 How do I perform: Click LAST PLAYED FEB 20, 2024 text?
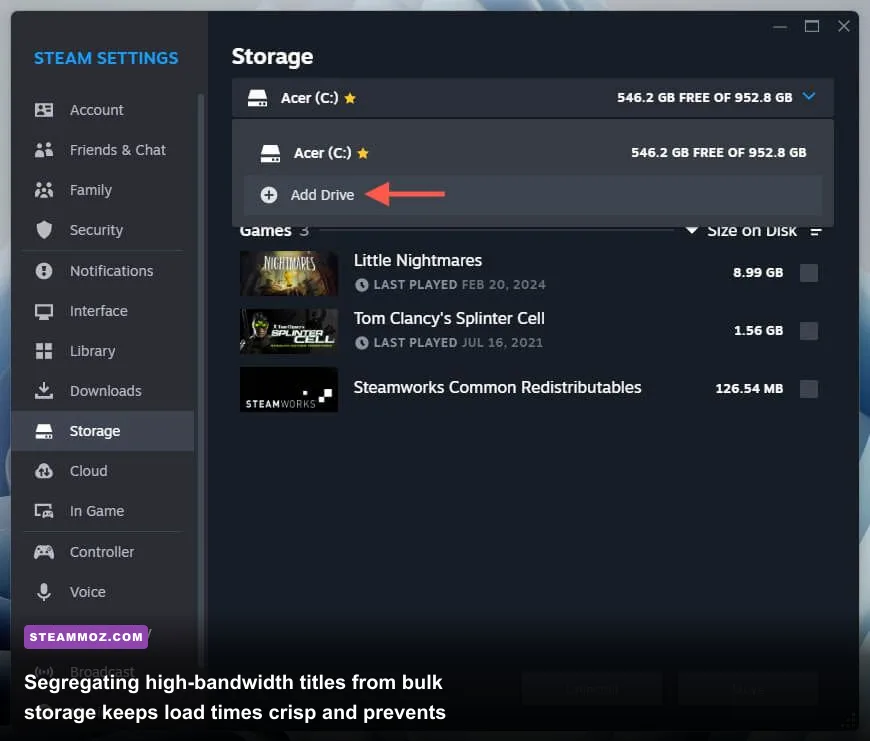[x=459, y=285]
